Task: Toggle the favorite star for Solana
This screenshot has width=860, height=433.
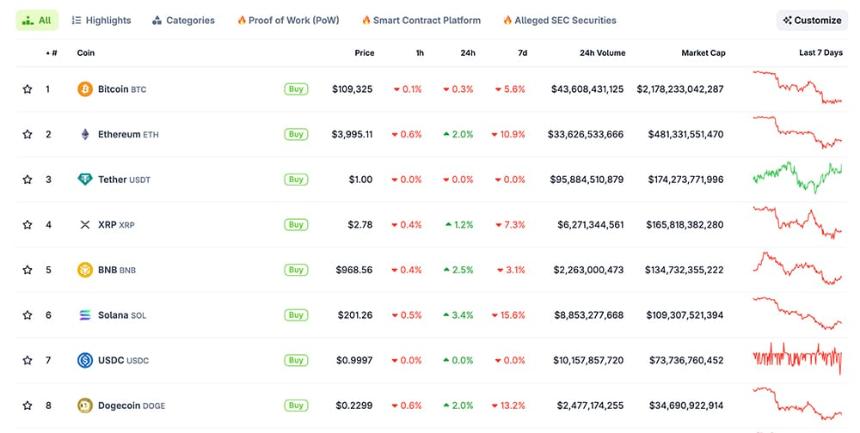Action: coord(27,315)
